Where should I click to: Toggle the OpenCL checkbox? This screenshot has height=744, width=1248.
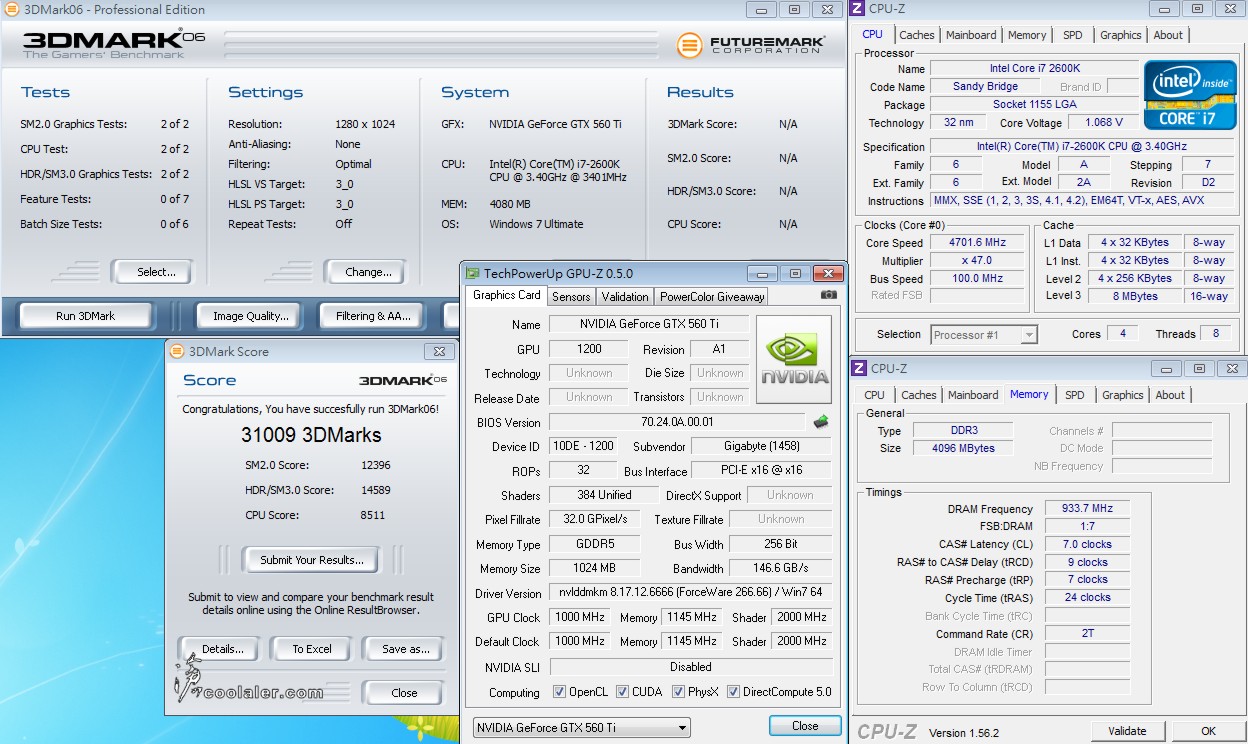pyautogui.click(x=560, y=692)
